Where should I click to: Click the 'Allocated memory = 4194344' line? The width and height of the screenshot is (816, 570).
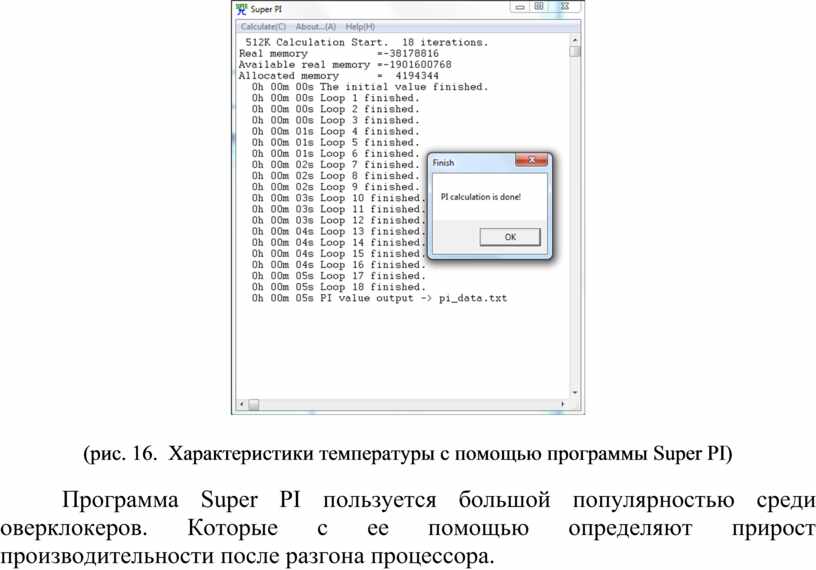[339, 75]
